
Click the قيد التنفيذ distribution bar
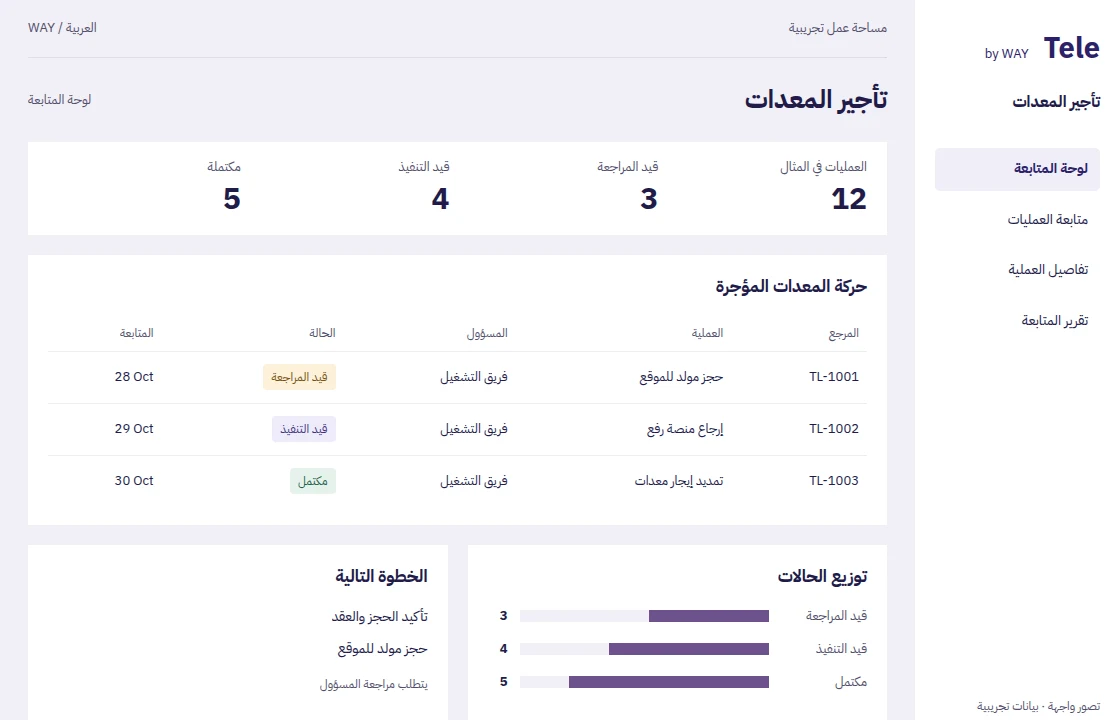(644, 649)
